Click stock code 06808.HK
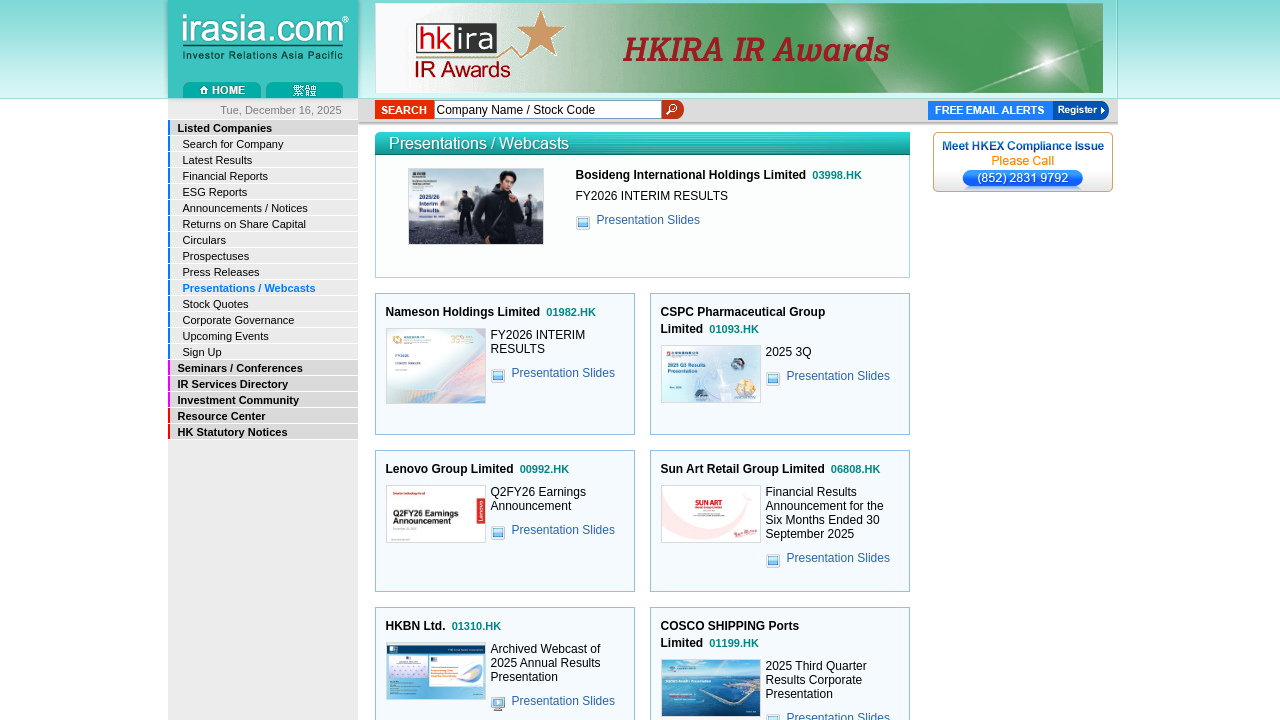This screenshot has width=1280, height=720. pos(856,469)
